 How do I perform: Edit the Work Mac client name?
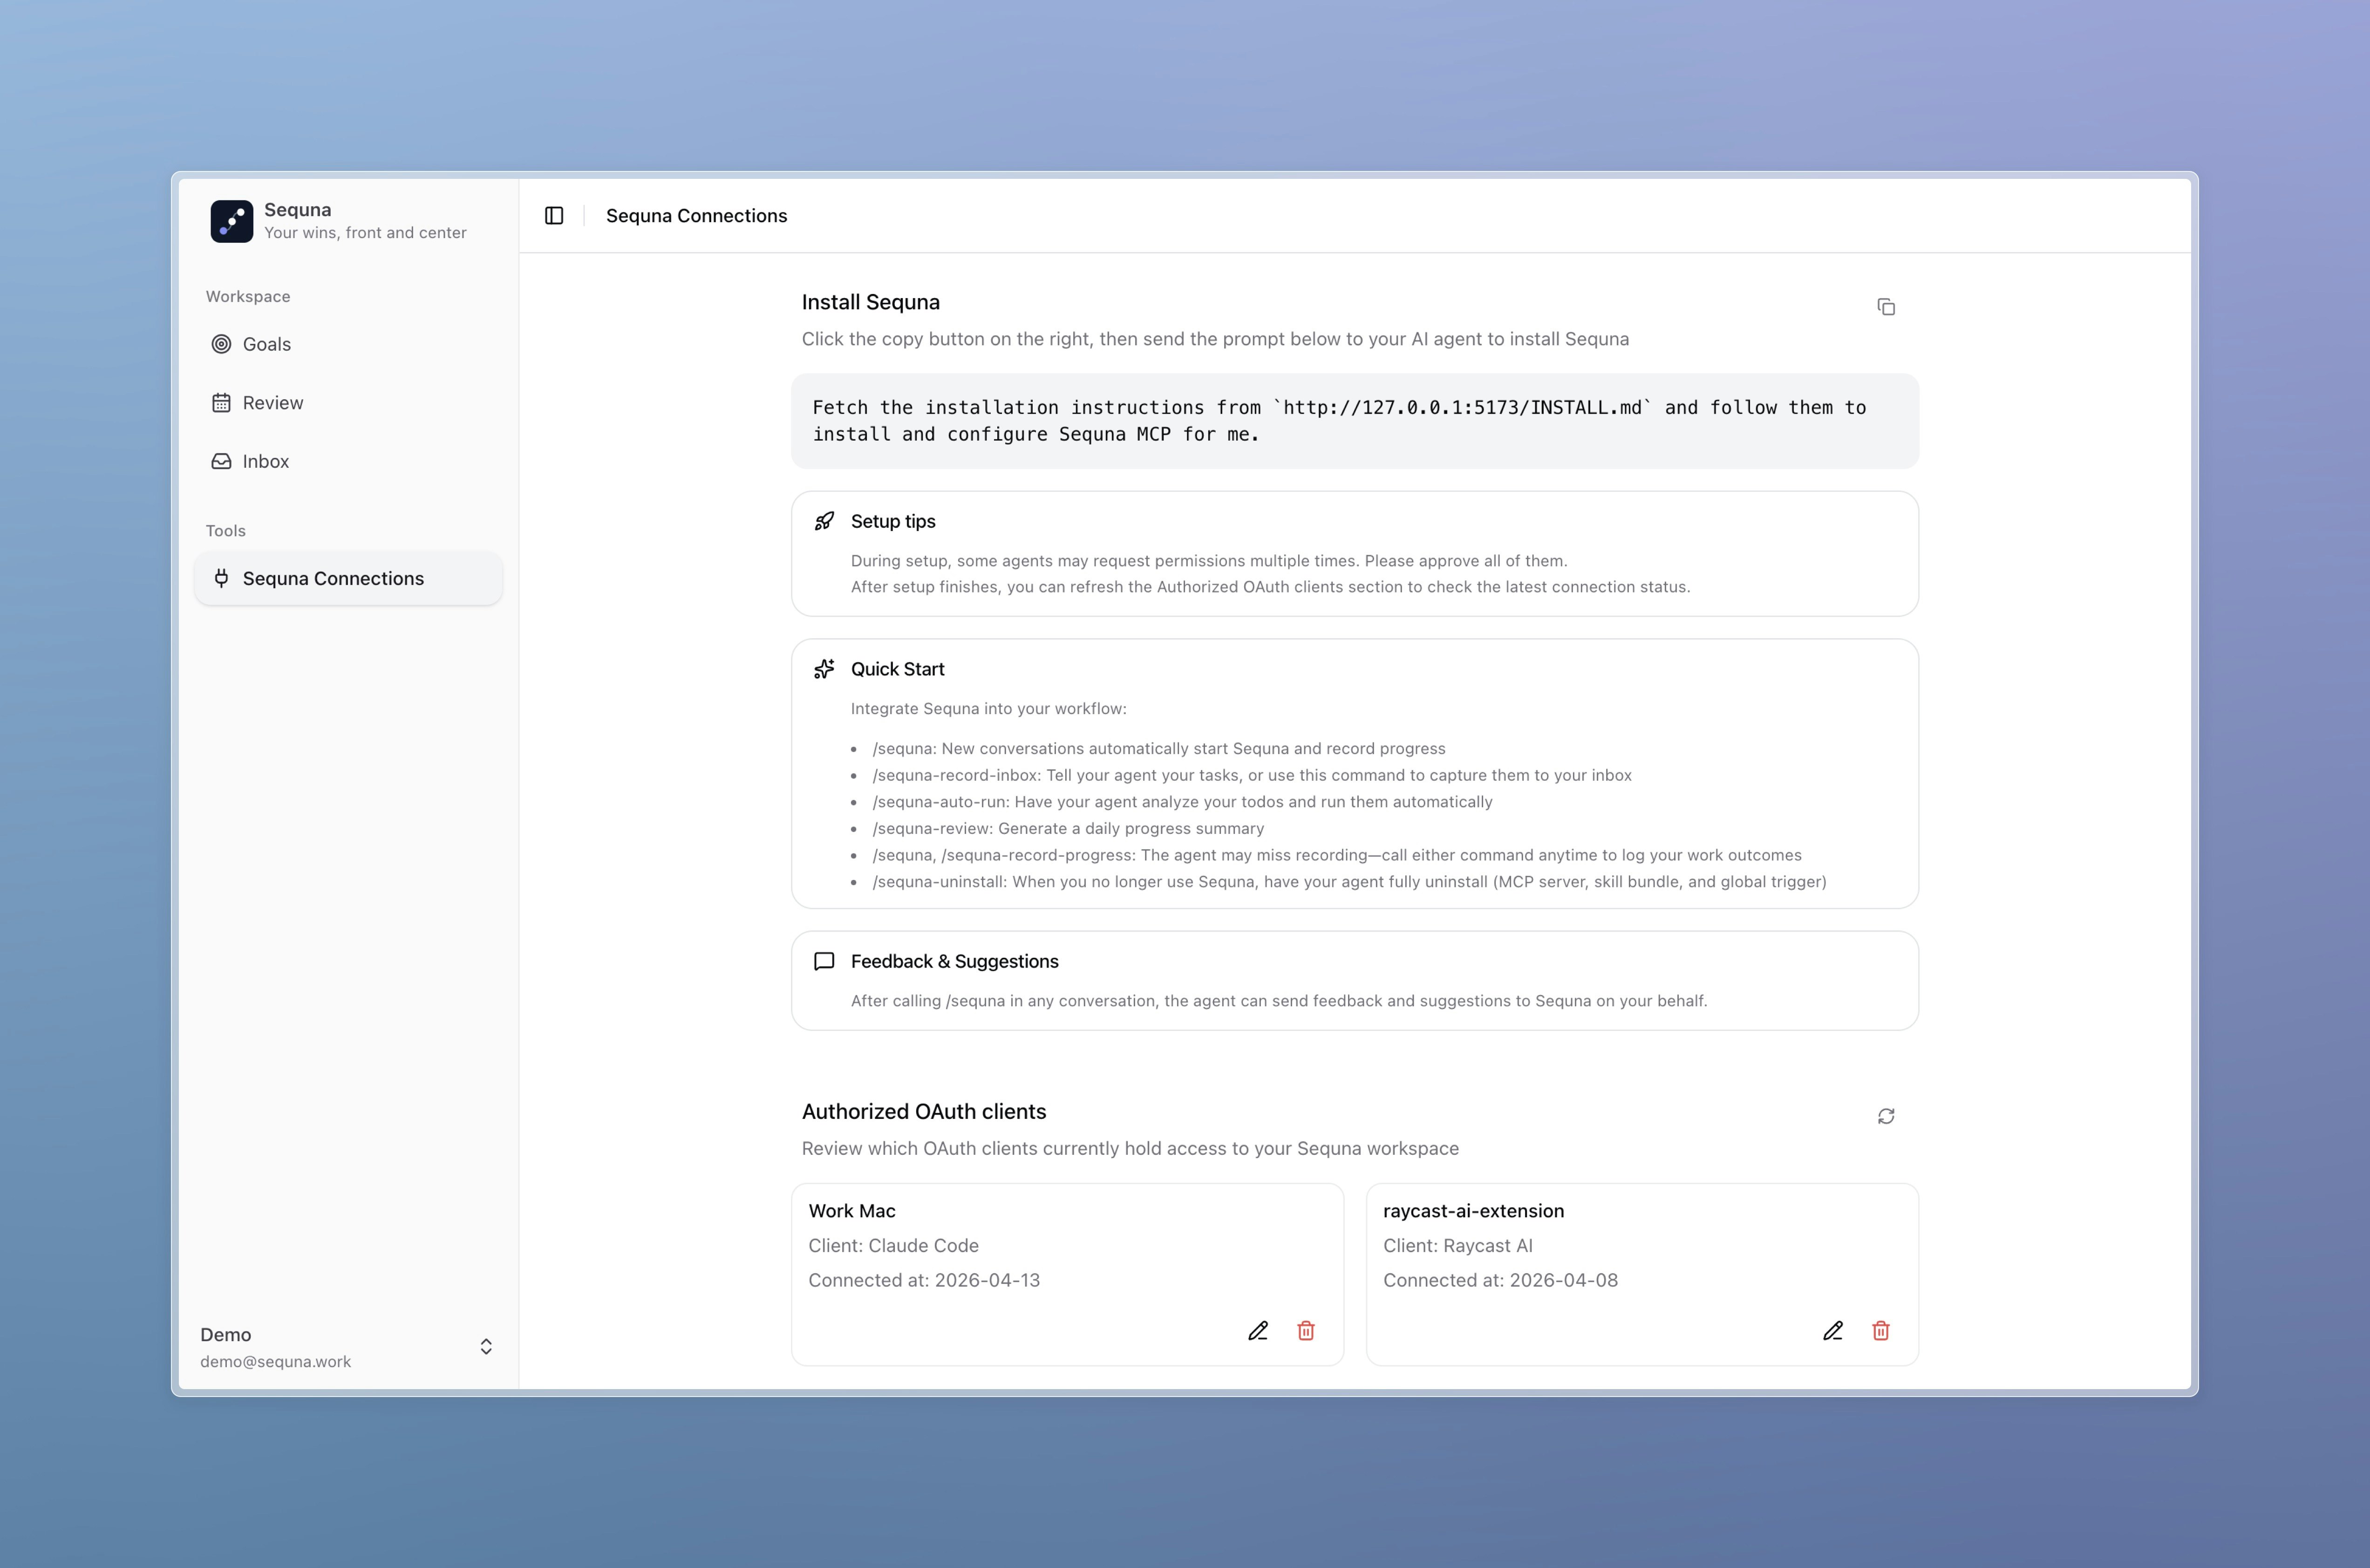coord(1258,1331)
